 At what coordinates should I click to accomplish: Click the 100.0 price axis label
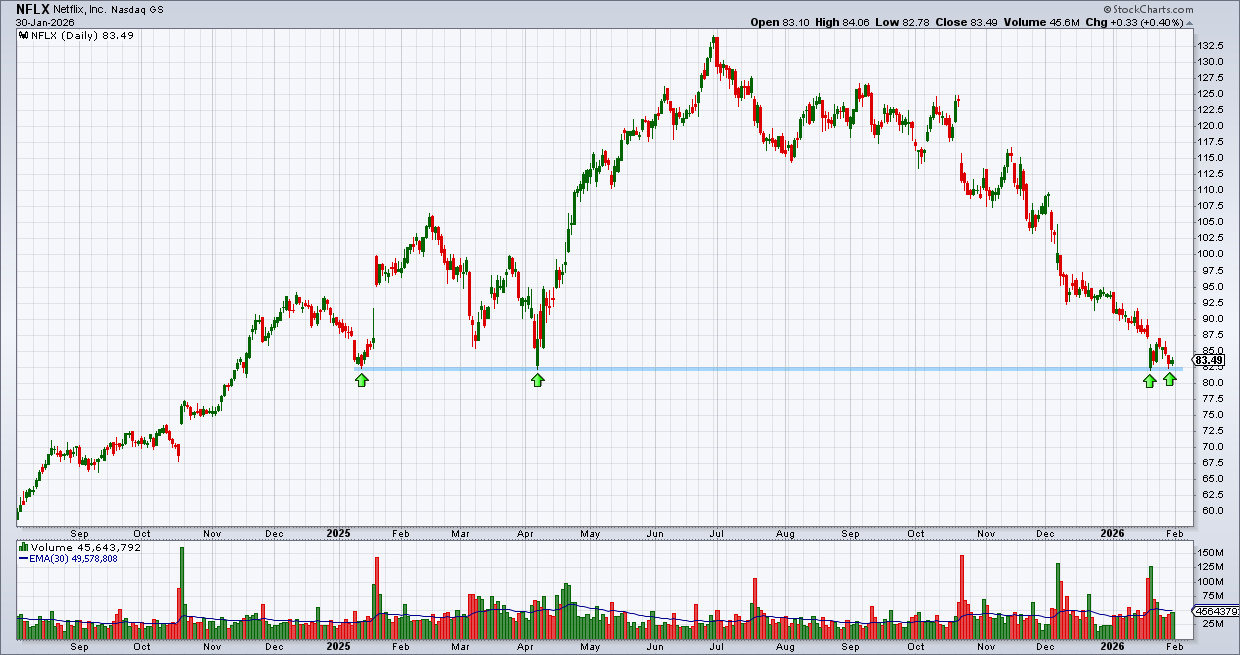1210,254
